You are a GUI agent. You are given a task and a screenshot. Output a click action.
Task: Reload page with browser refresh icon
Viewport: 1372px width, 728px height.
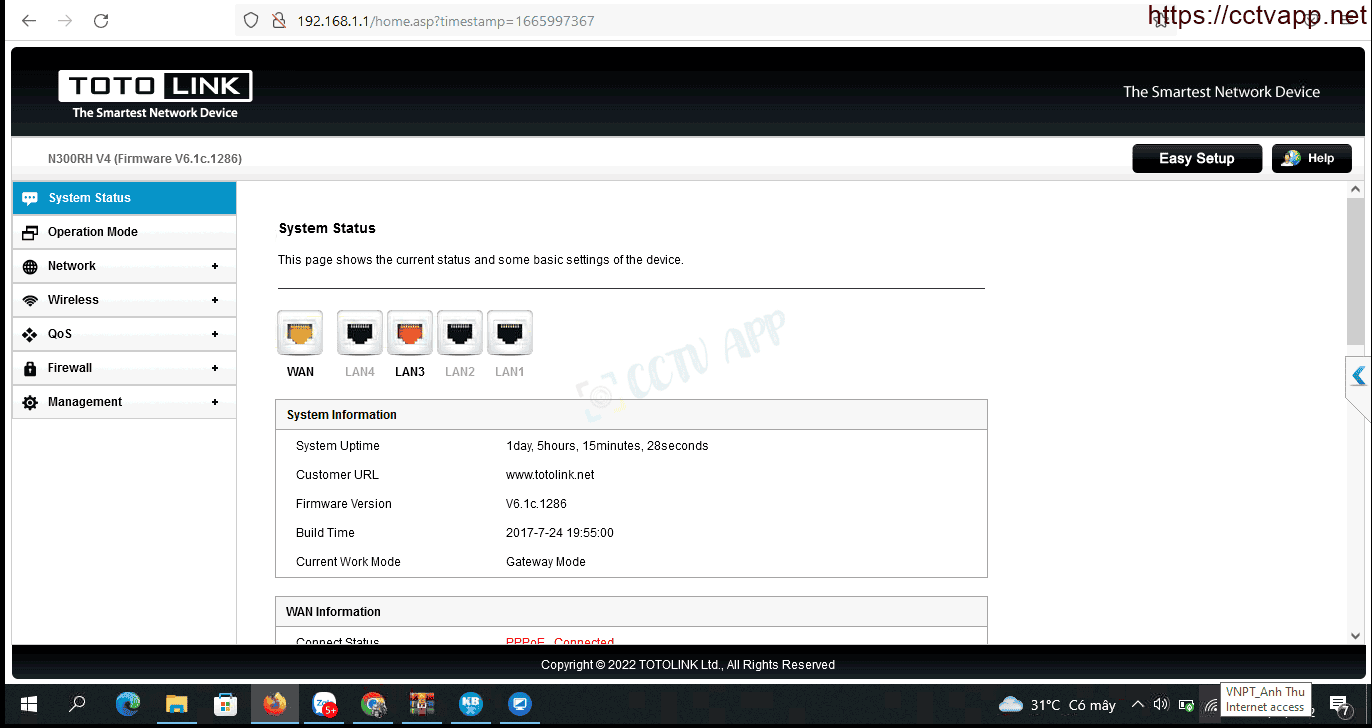tap(101, 20)
